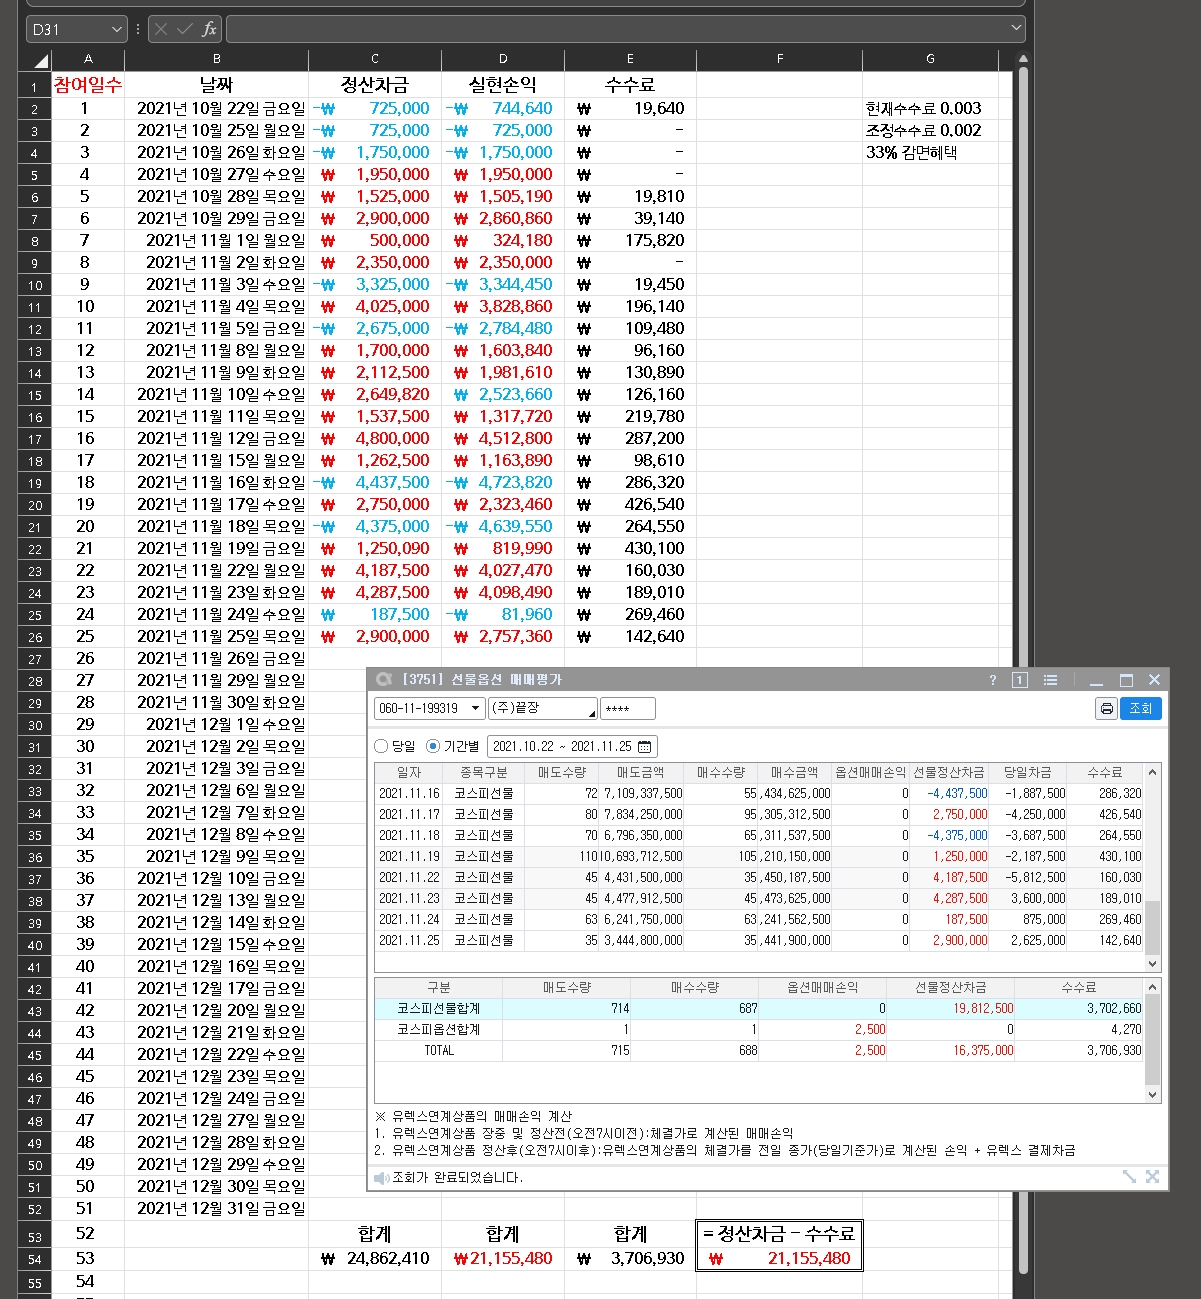The image size is (1201, 1299).
Task: Click the Select All corner triangle in Excel
Action: pos(40,61)
